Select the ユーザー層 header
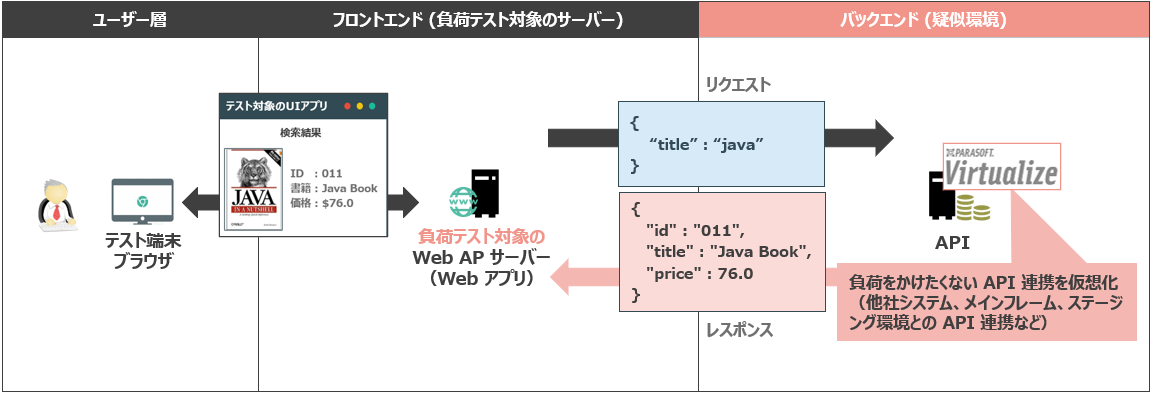The height and width of the screenshot is (394, 1152). pos(130,20)
